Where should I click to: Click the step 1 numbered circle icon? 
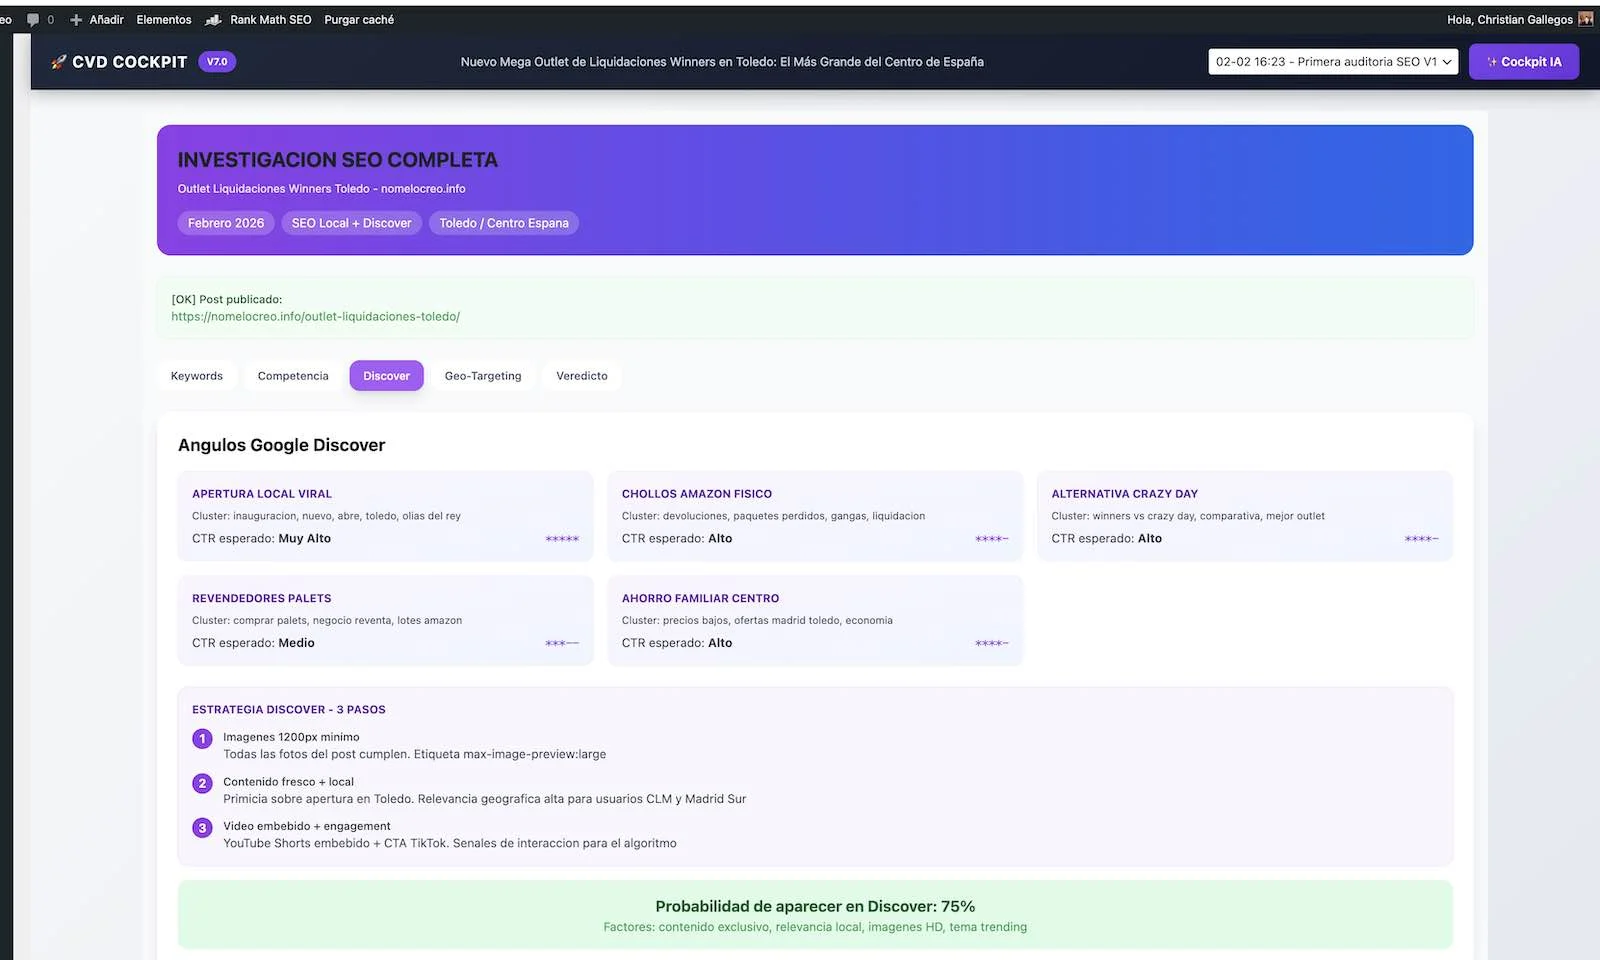click(x=202, y=738)
